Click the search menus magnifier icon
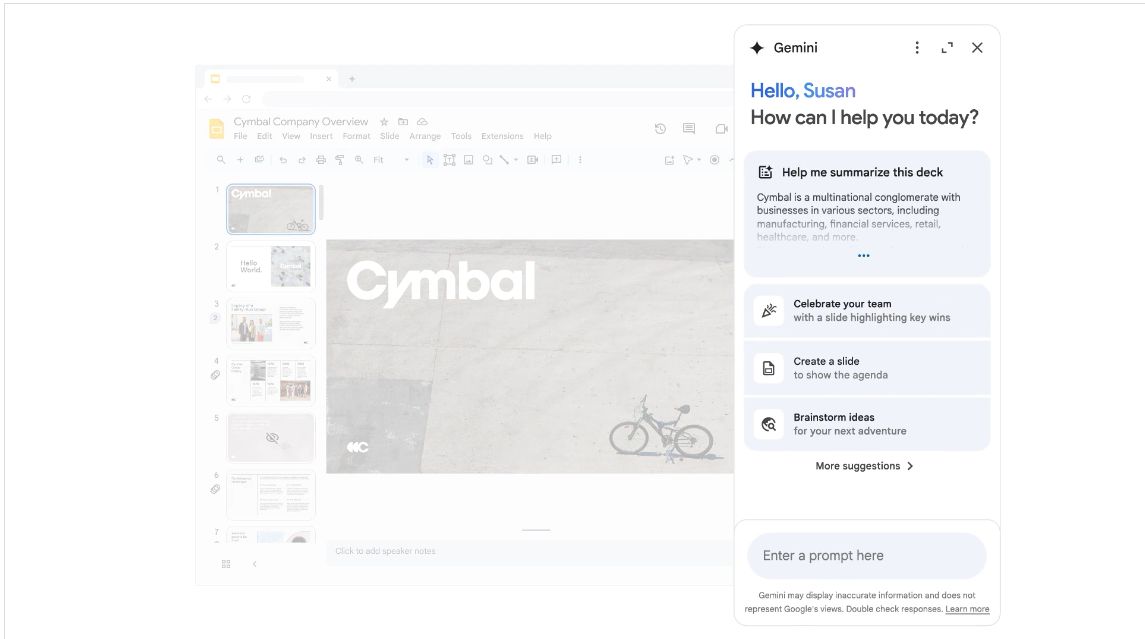This screenshot has width=1145, height=639. (221, 160)
